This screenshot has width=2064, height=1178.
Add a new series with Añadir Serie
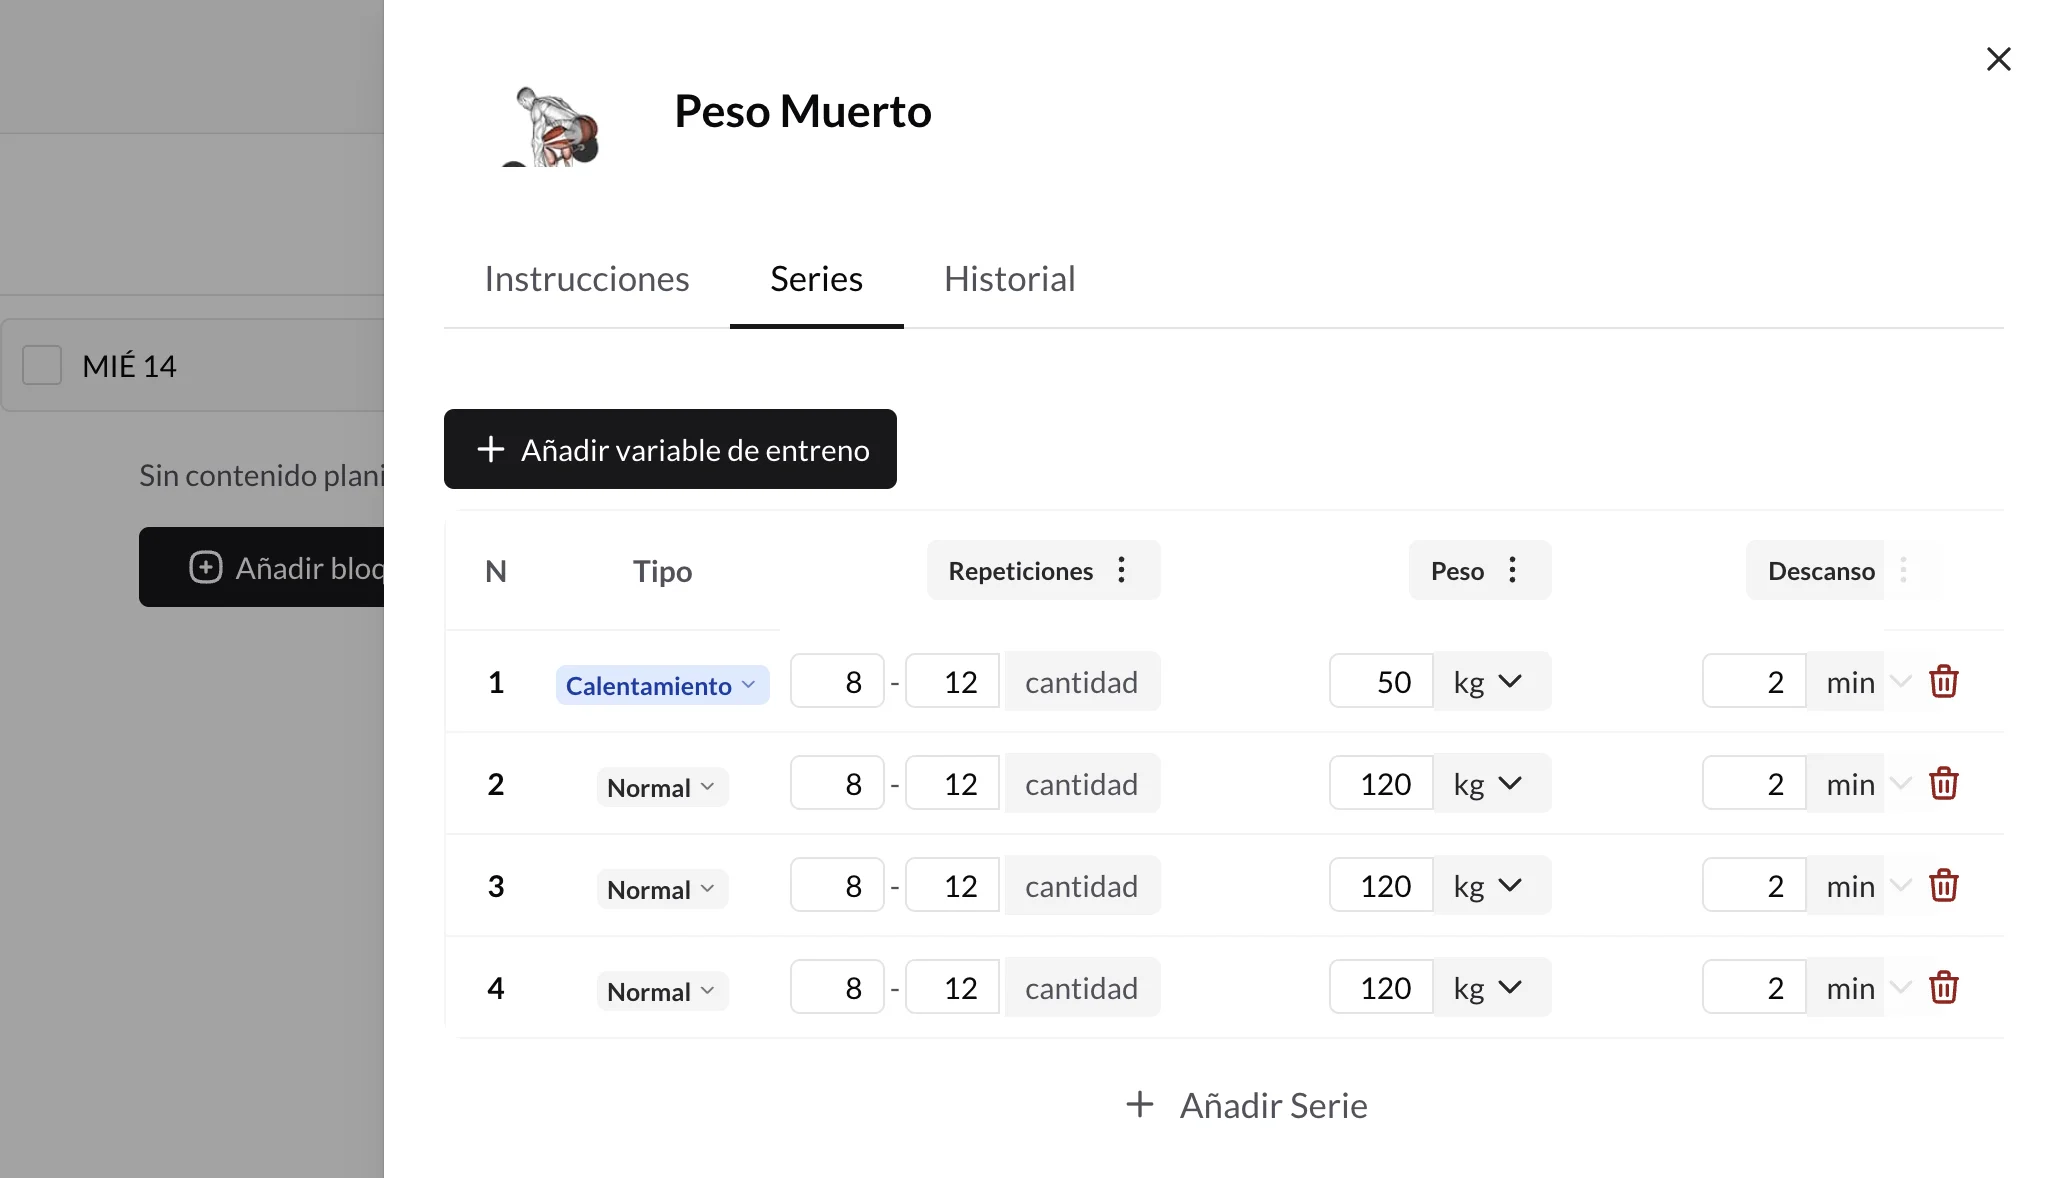[x=1247, y=1106]
